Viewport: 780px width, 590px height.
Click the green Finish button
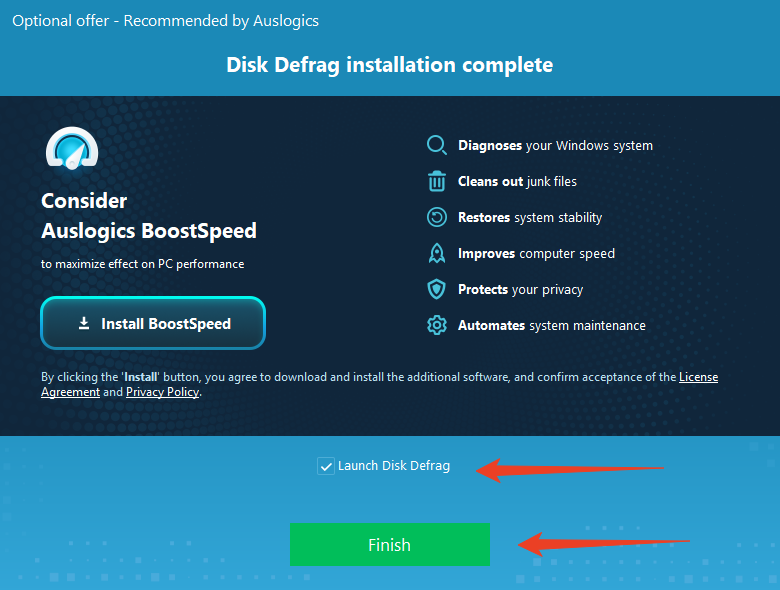pos(390,544)
